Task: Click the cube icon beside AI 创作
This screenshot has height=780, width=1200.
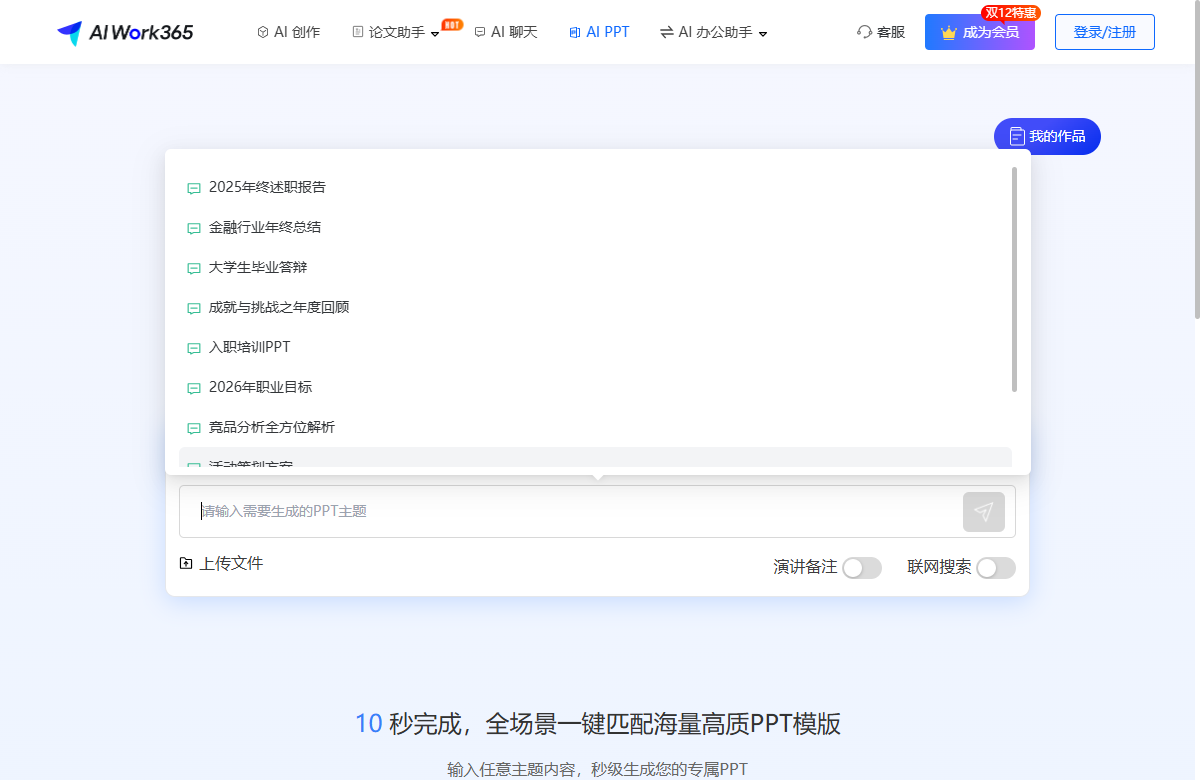Action: point(262,31)
